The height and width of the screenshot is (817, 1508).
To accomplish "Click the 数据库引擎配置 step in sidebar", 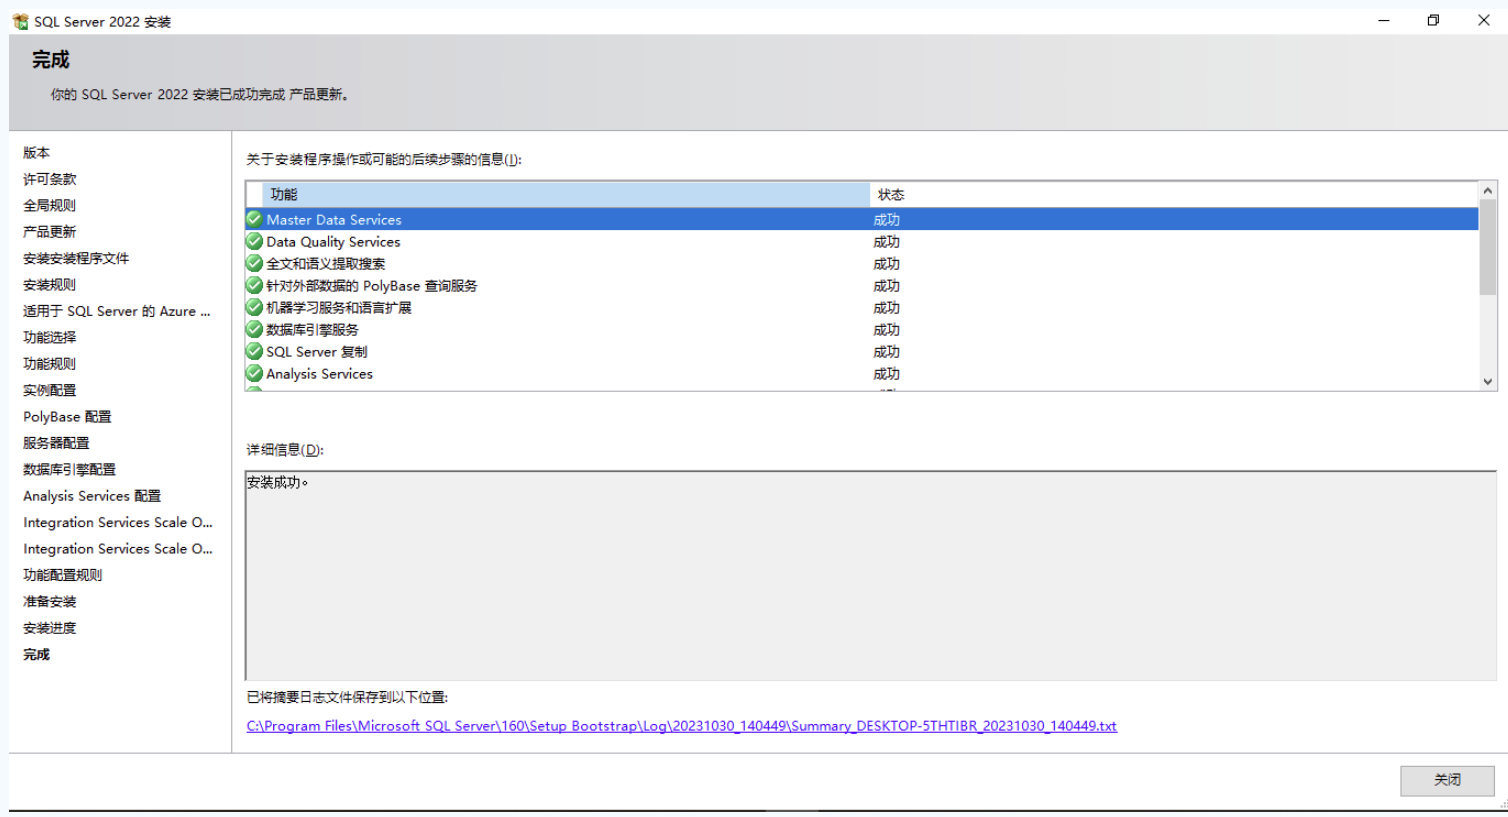I will [x=70, y=469].
